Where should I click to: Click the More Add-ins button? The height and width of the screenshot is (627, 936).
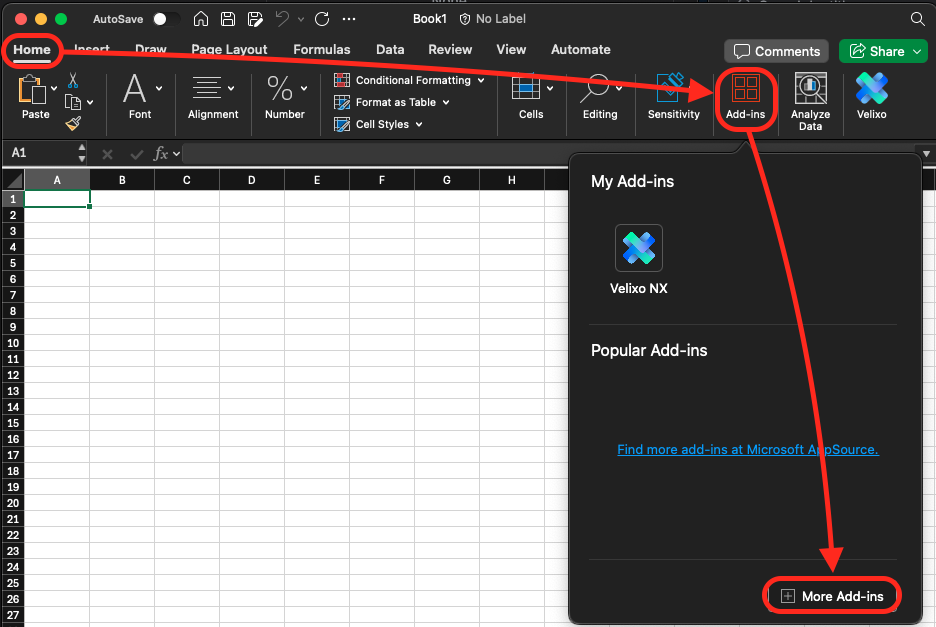pos(833,596)
